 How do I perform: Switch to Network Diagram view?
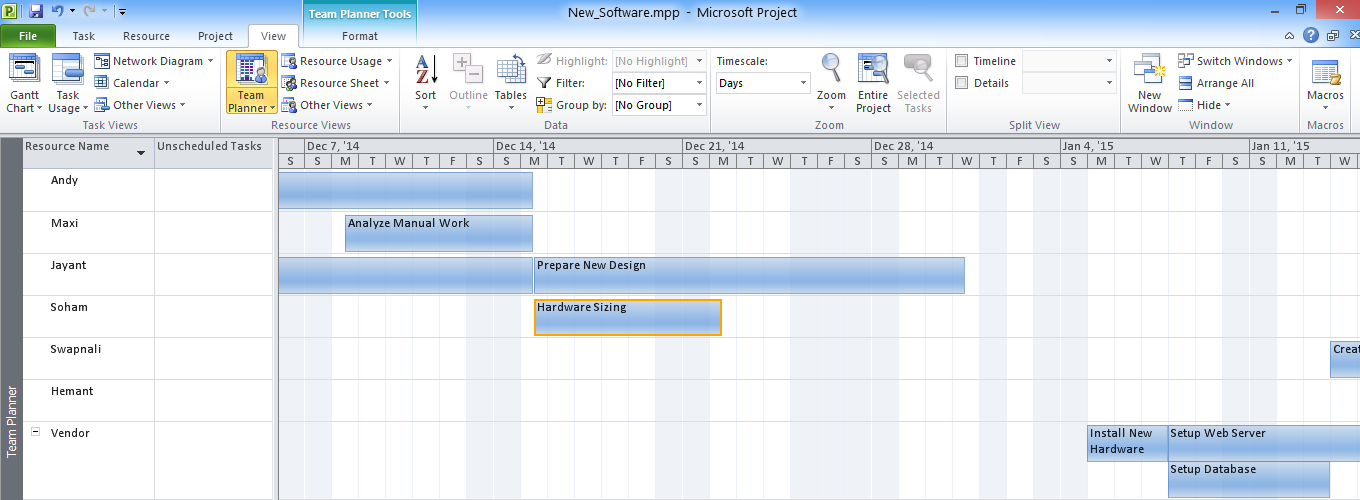coord(154,61)
